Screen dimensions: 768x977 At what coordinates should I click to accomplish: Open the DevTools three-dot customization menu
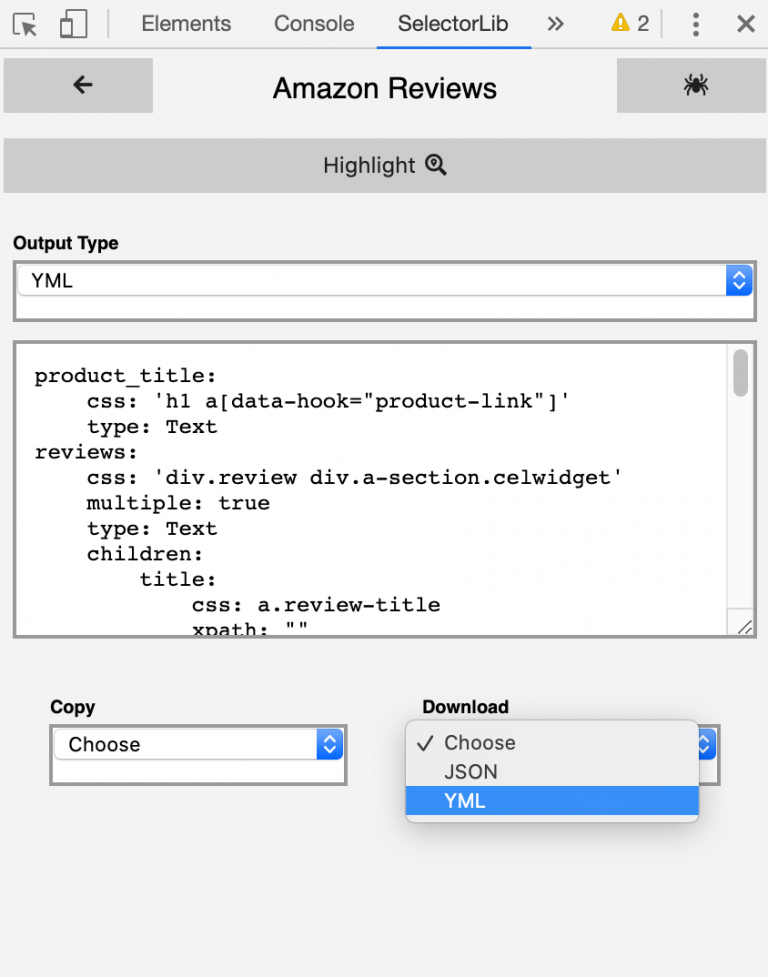tap(695, 23)
